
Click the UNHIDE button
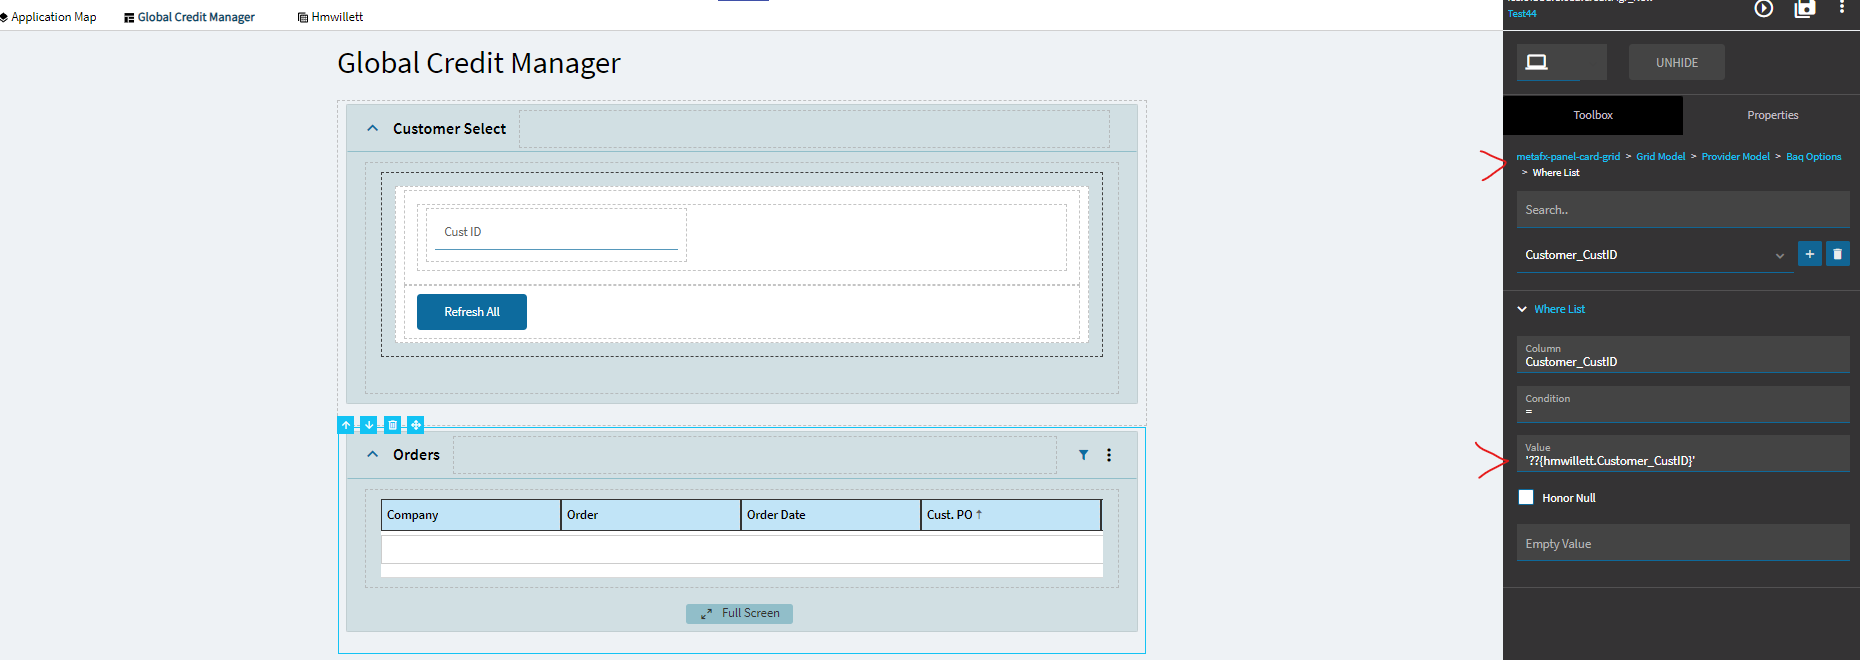click(x=1677, y=62)
